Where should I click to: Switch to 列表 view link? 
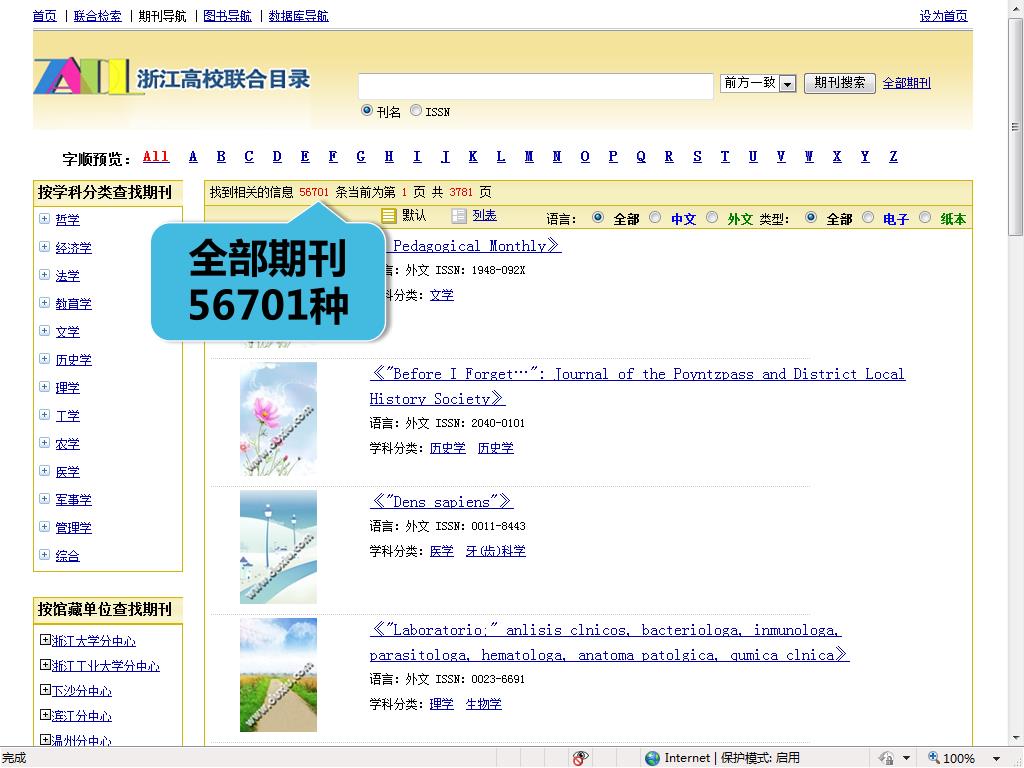click(x=485, y=216)
